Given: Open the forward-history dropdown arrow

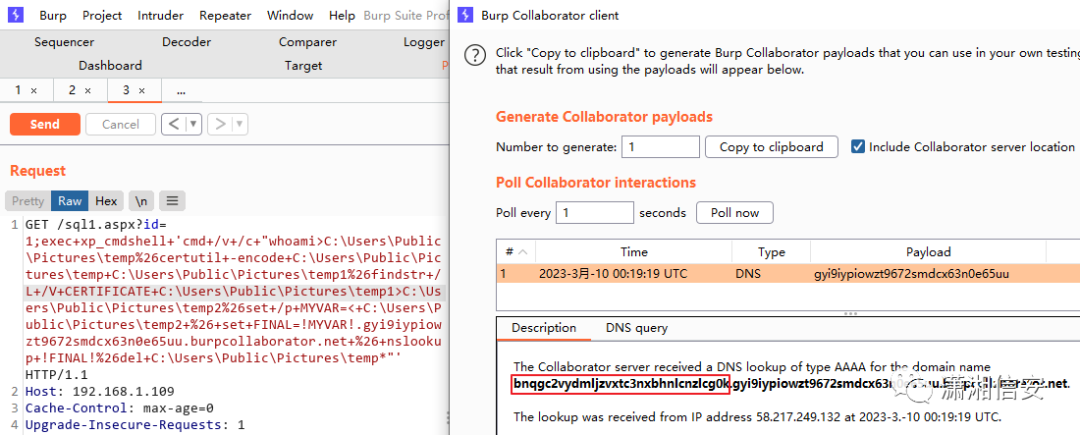Looking at the screenshot, I should pyautogui.click(x=240, y=125).
